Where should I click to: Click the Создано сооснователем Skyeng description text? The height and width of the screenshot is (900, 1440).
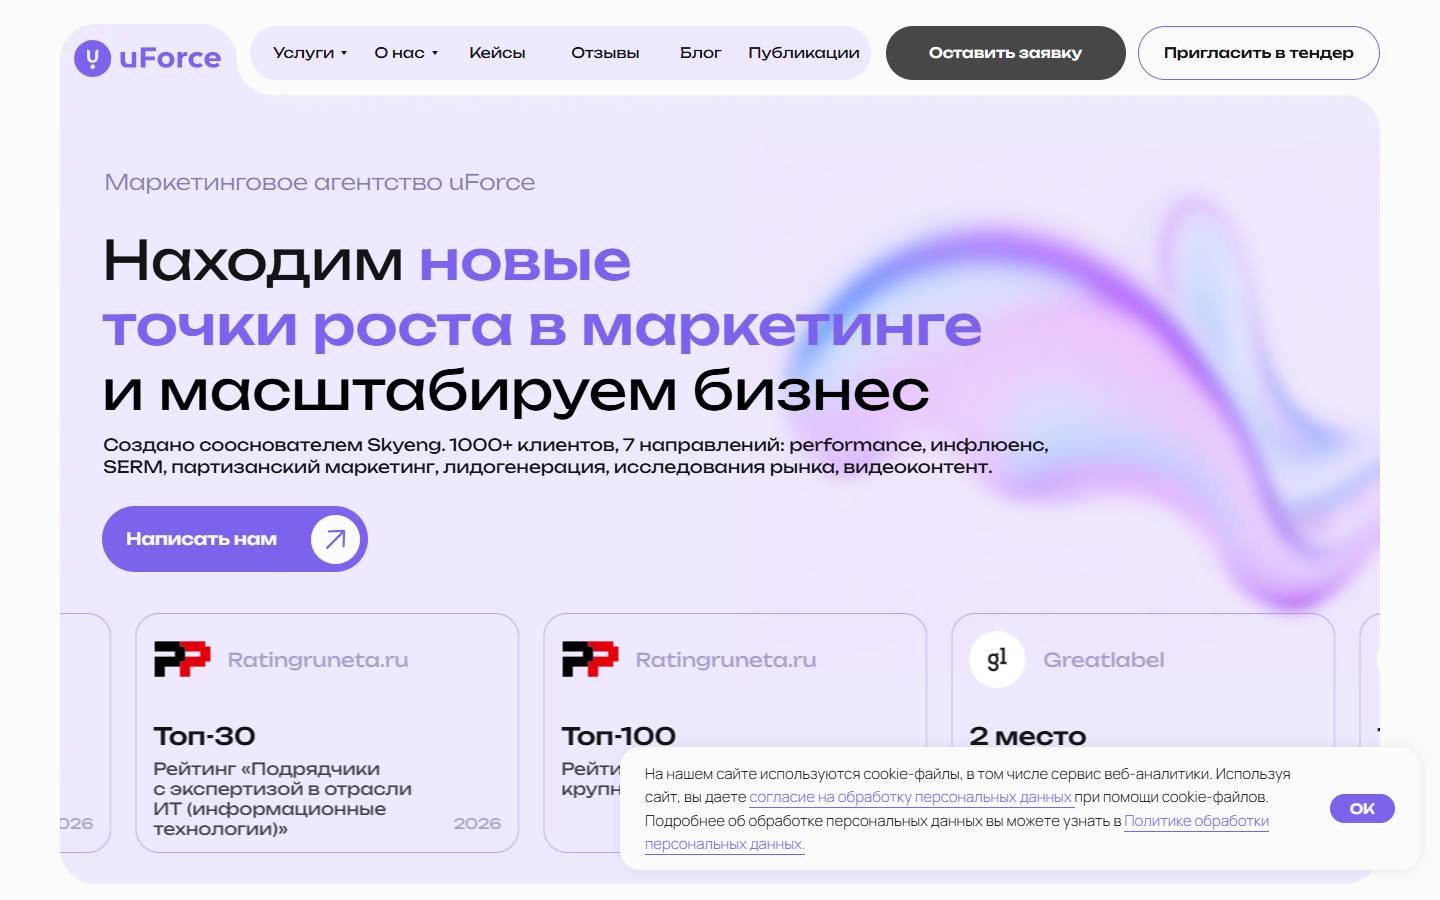point(576,455)
